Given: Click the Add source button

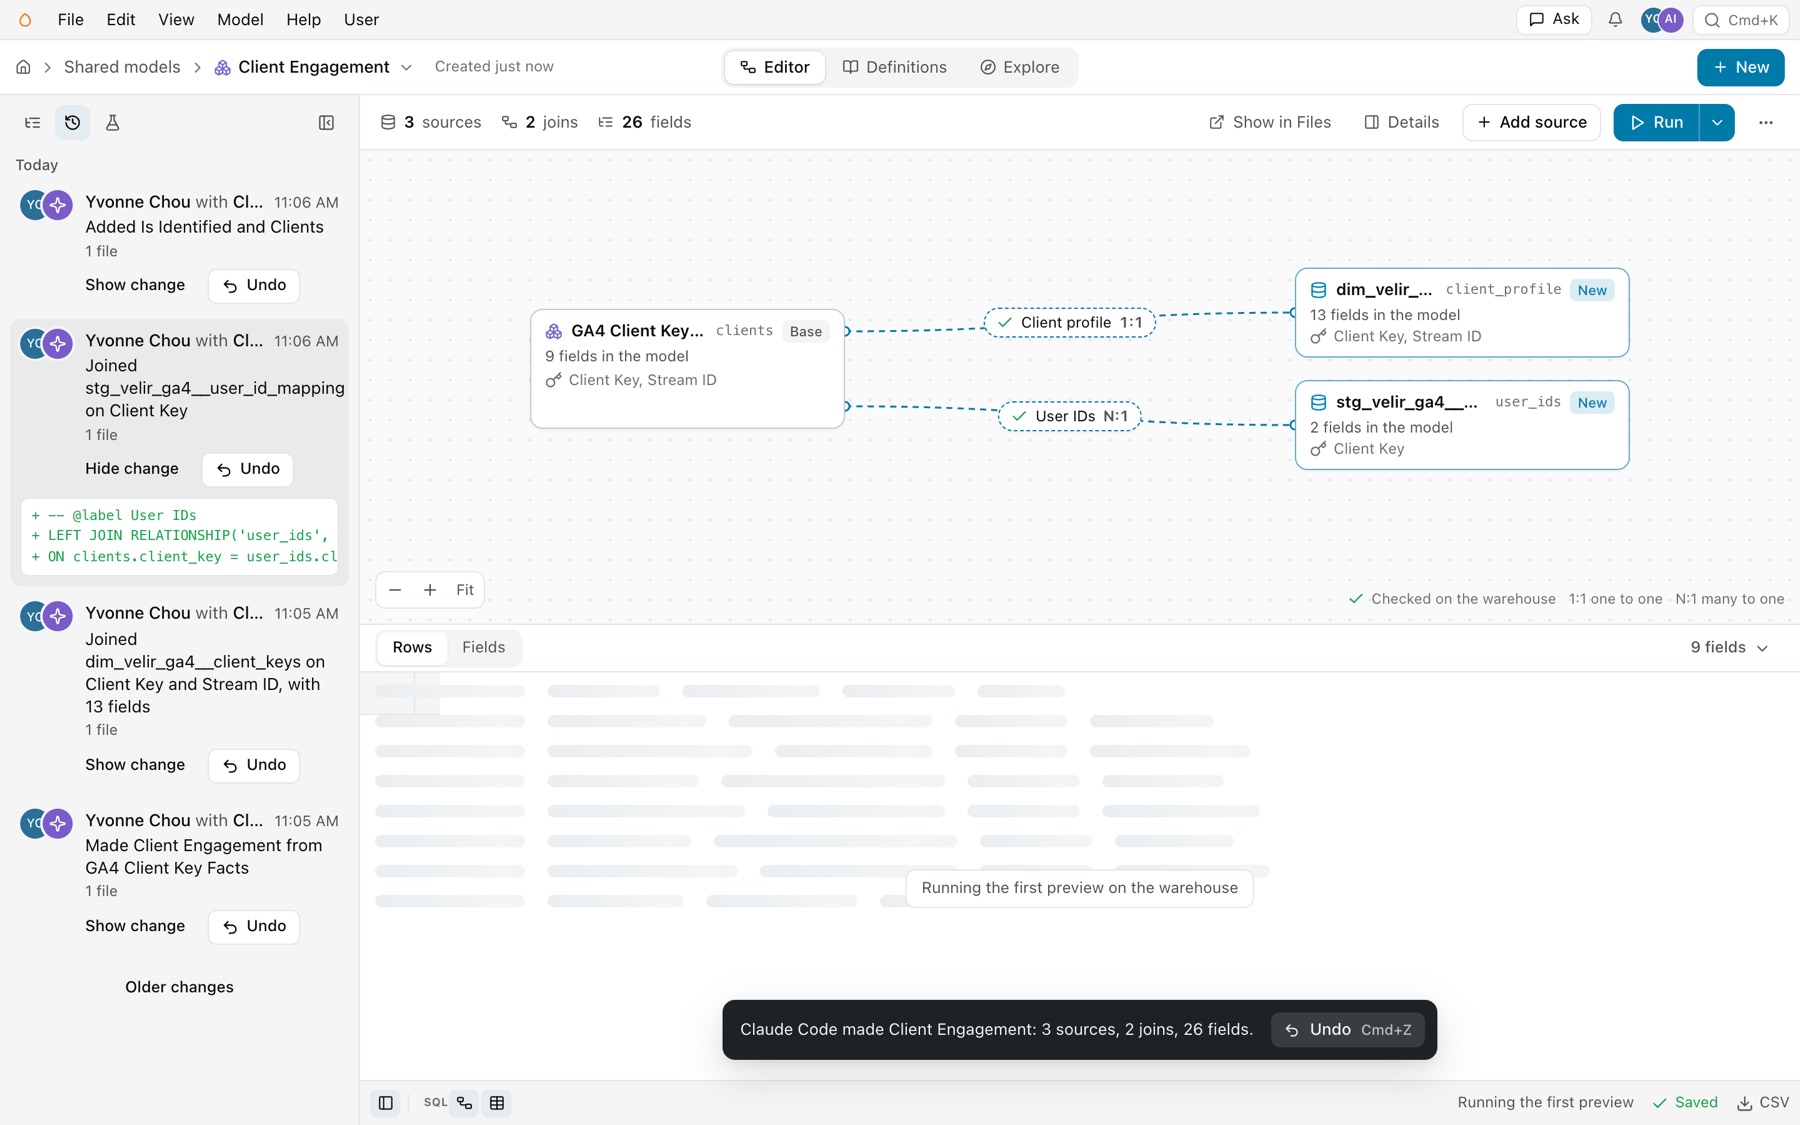Looking at the screenshot, I should [x=1532, y=123].
